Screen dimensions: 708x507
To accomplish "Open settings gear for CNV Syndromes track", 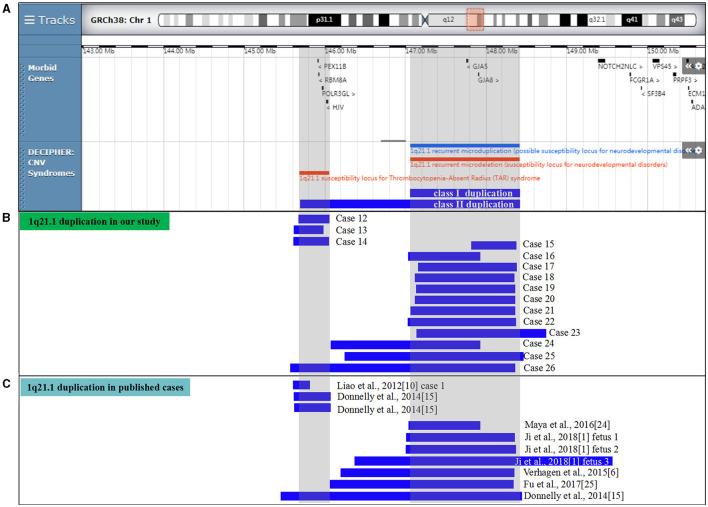I will tap(699, 150).
